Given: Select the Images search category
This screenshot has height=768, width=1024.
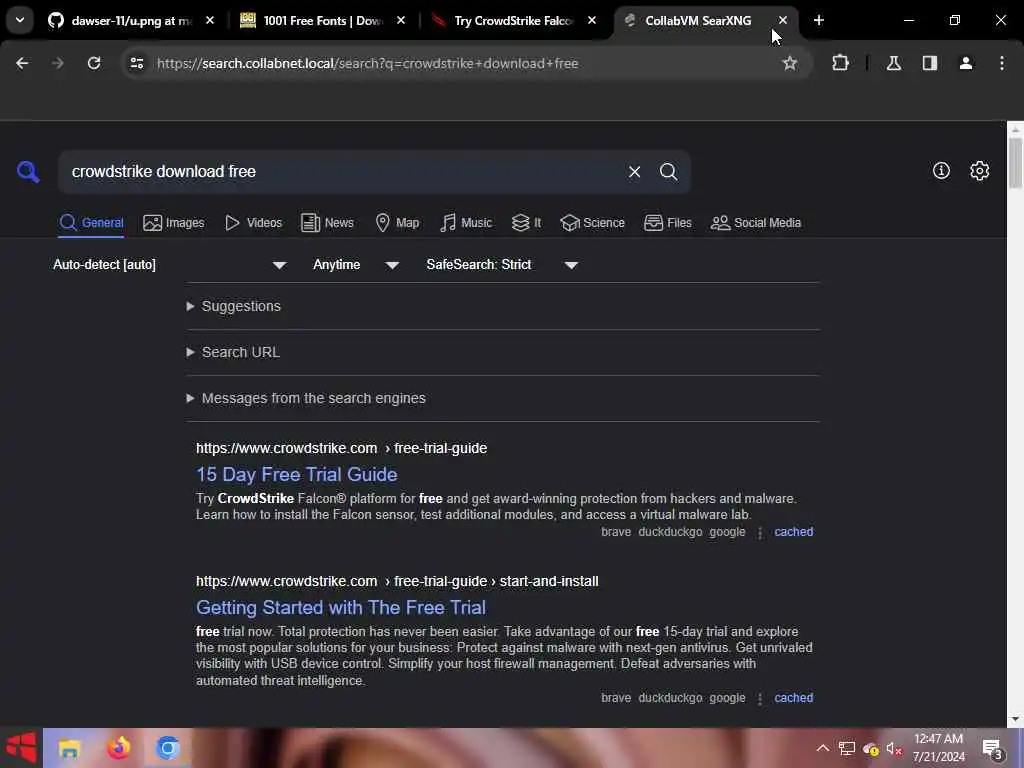Looking at the screenshot, I should 174,223.
